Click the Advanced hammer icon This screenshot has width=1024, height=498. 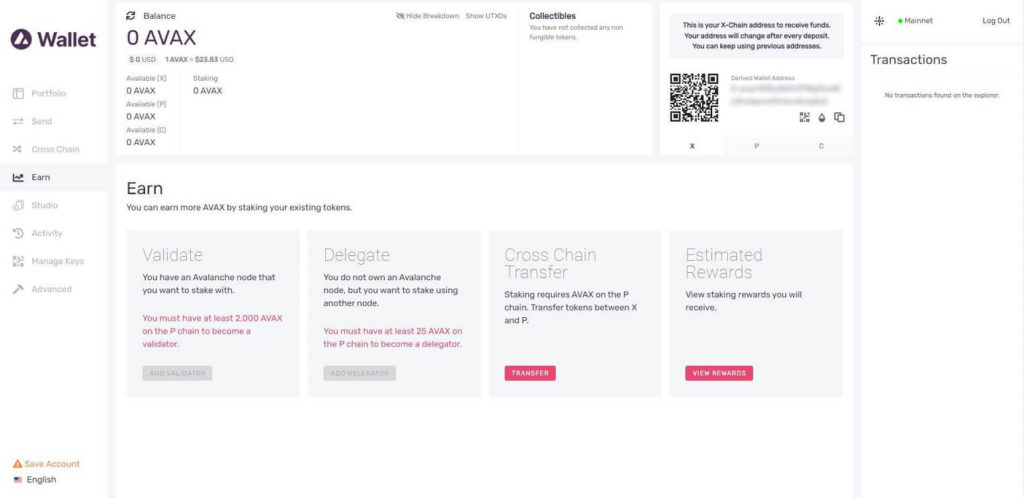pos(18,289)
